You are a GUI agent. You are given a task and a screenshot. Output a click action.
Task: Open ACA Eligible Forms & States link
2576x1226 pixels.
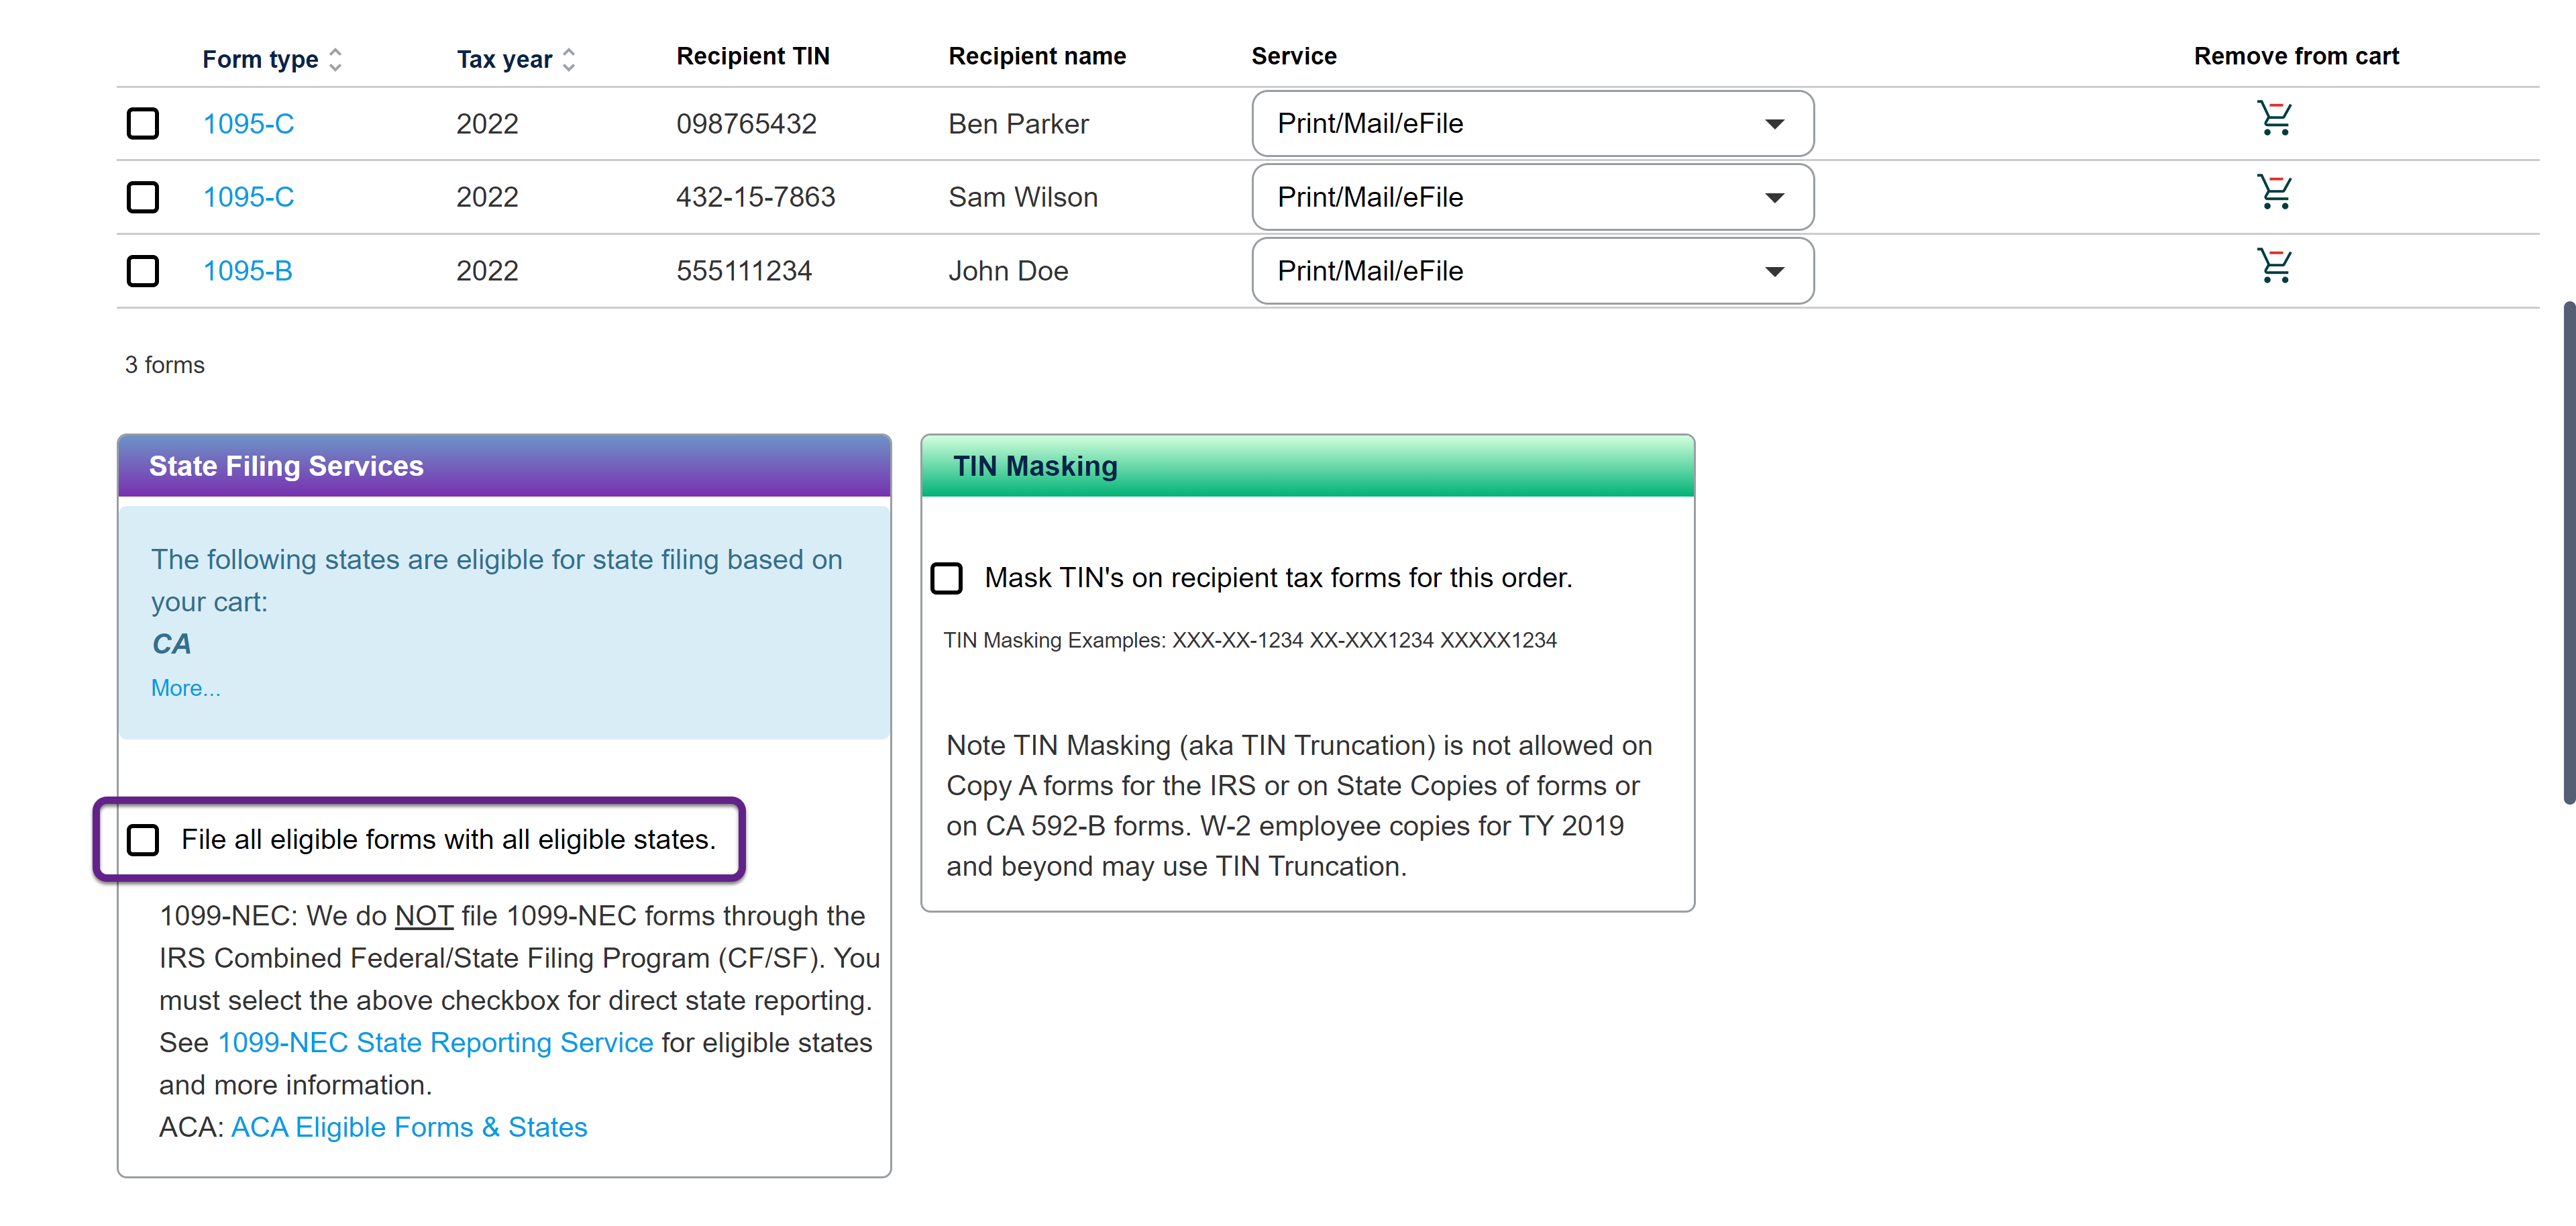tap(409, 1127)
